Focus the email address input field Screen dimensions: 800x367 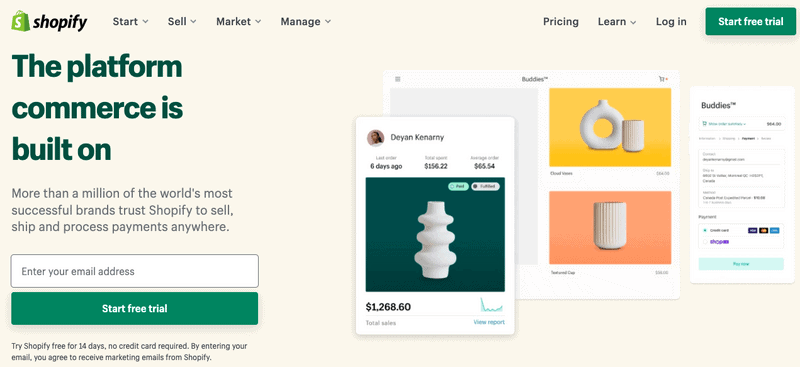(135, 271)
